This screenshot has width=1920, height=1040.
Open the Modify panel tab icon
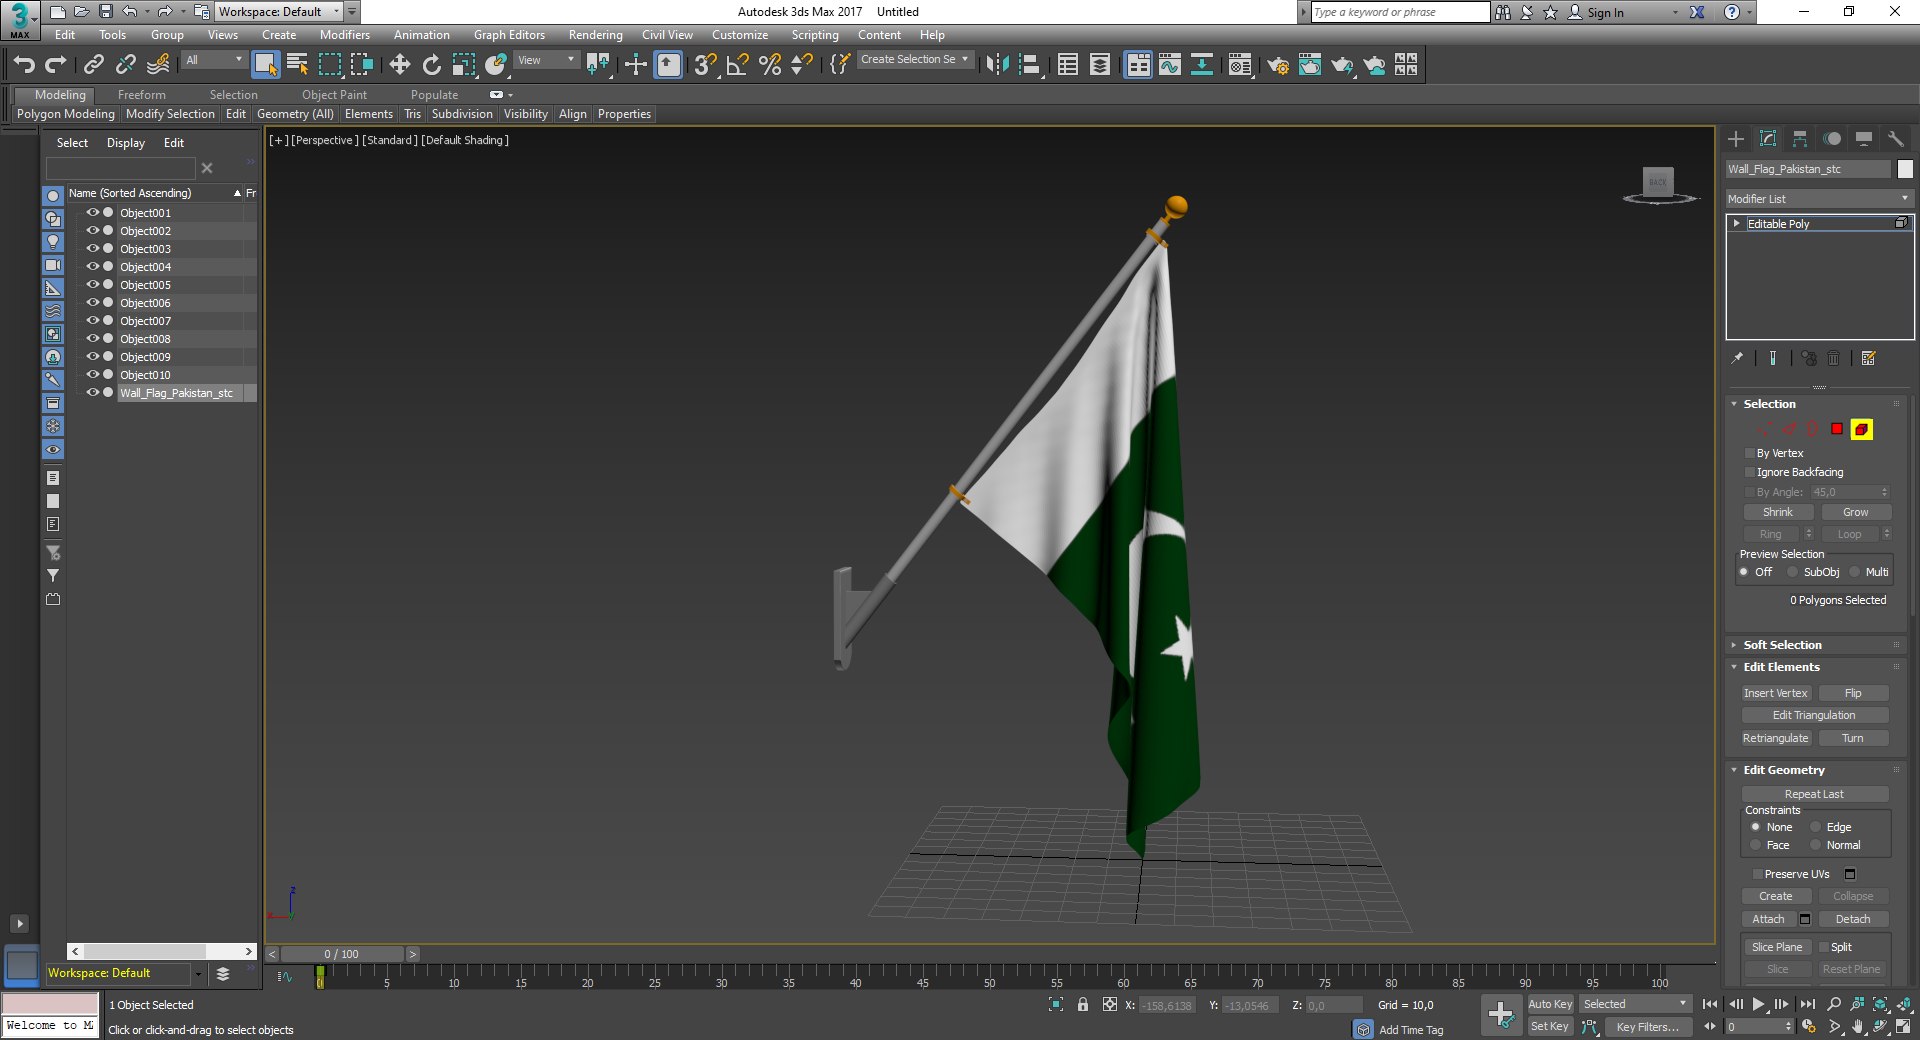click(1768, 139)
